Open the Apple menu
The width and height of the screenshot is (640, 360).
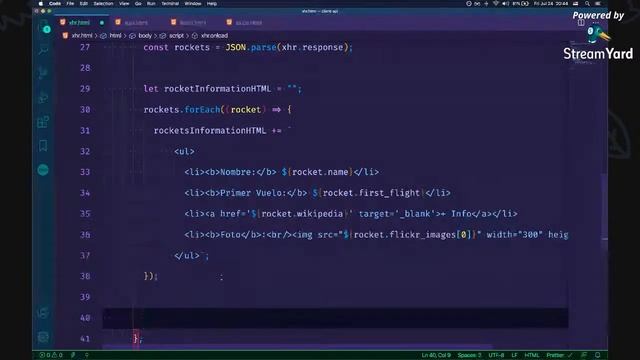[x=40, y=3]
